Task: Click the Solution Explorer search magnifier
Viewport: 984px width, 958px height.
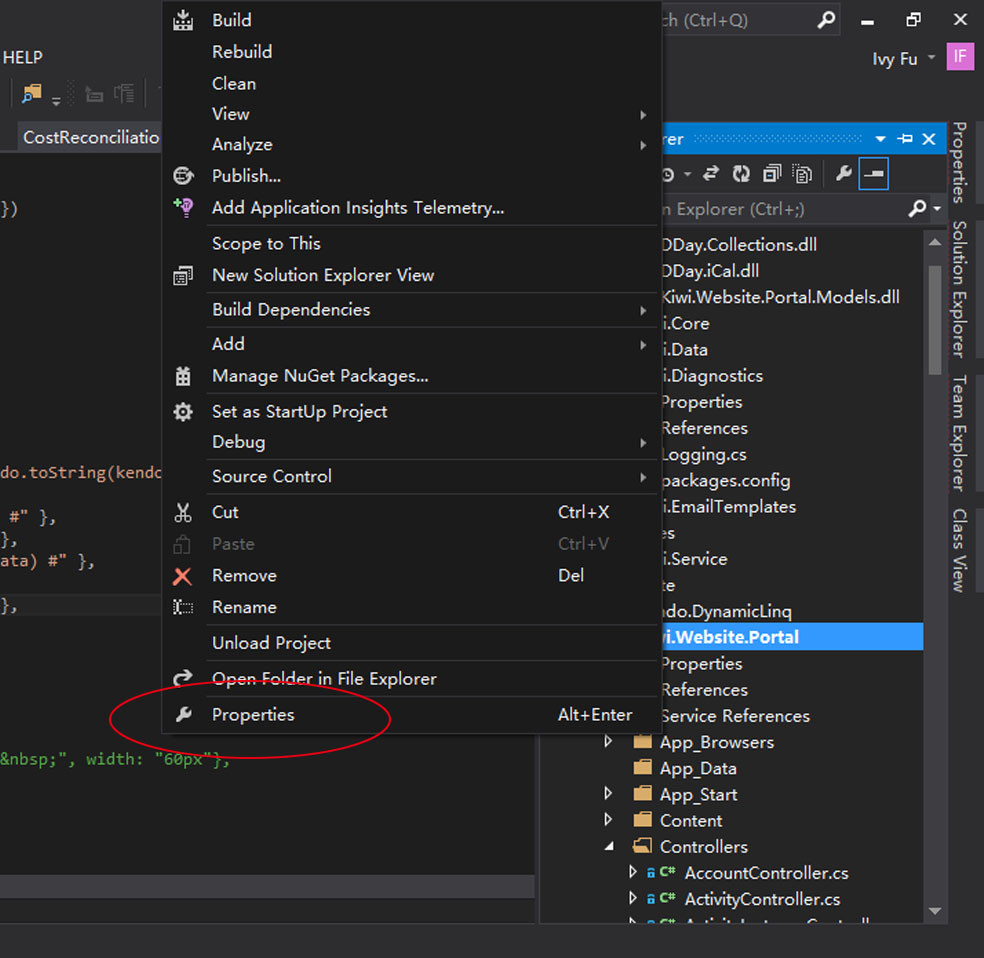Action: click(917, 208)
